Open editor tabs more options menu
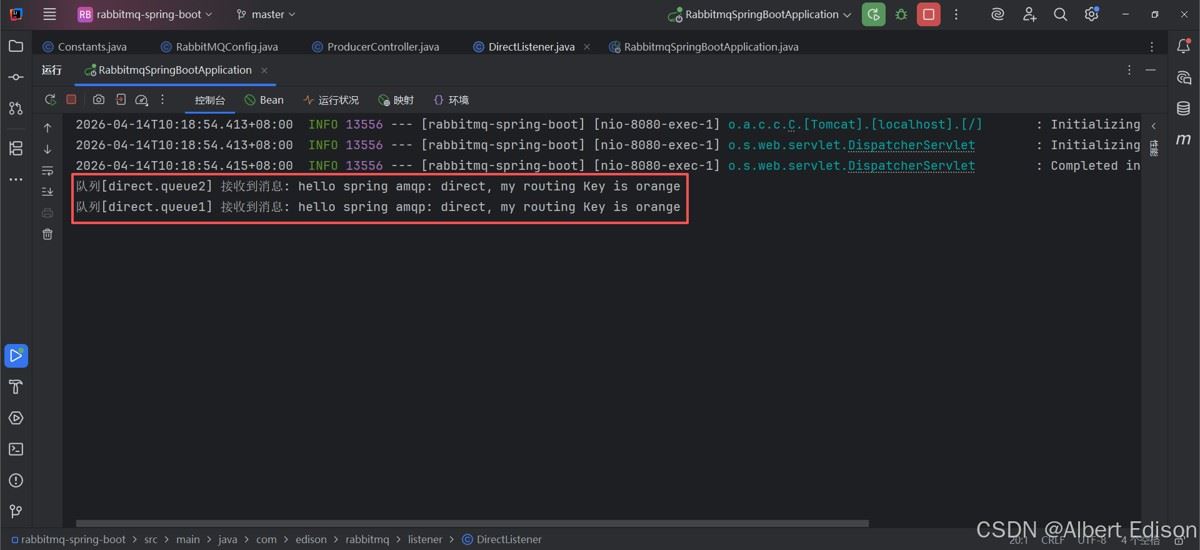The width and height of the screenshot is (1200, 550). [1153, 47]
